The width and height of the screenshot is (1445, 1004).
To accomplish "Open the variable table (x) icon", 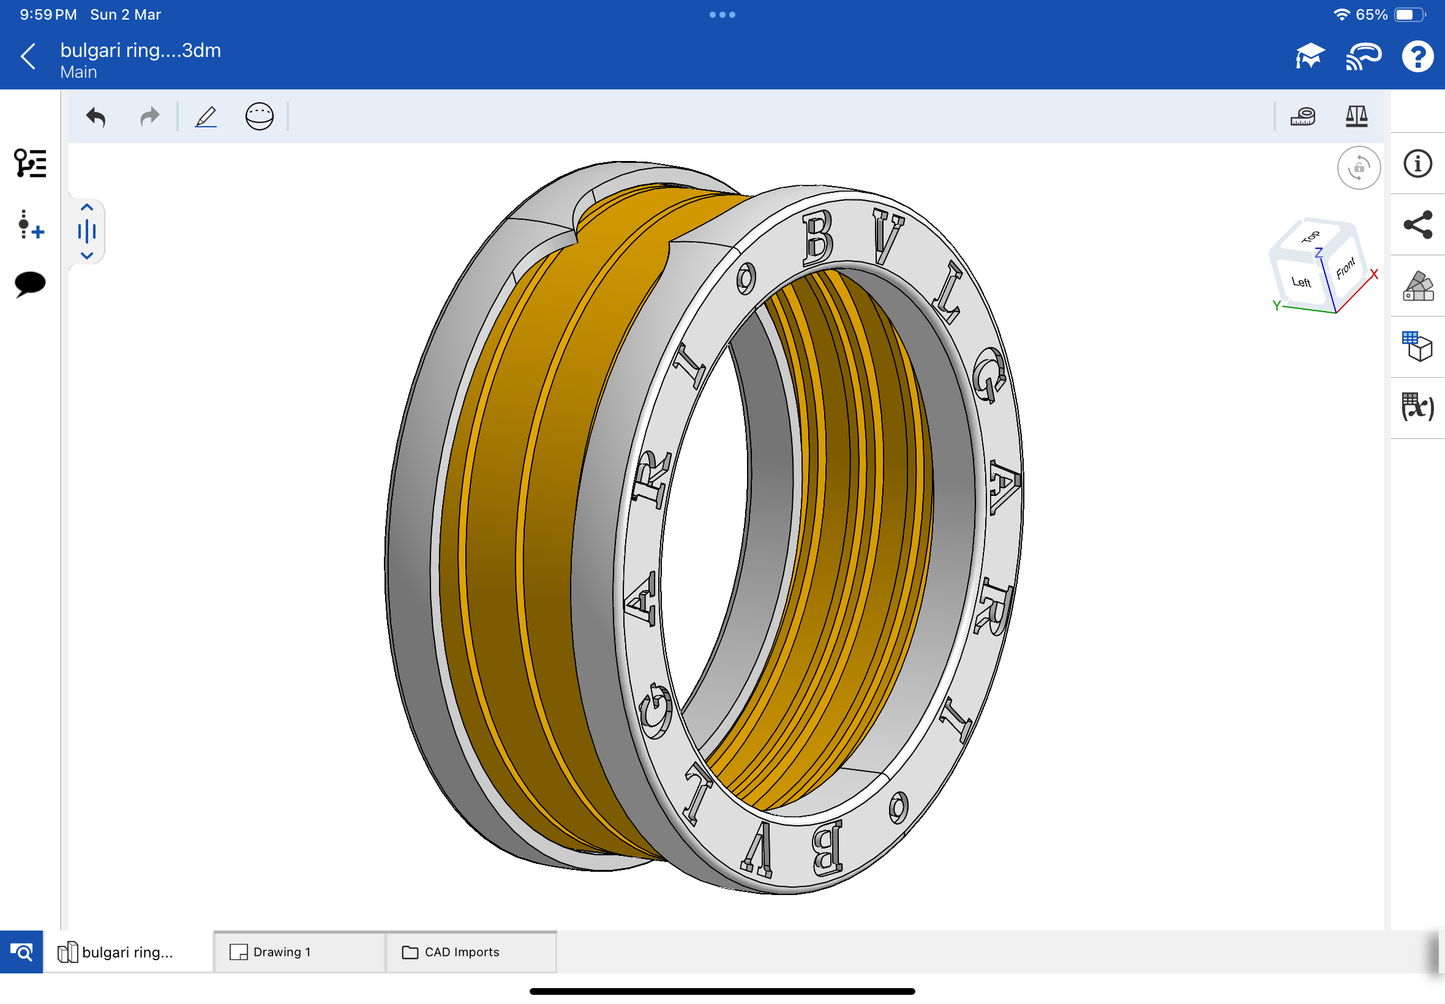I will click(1417, 406).
